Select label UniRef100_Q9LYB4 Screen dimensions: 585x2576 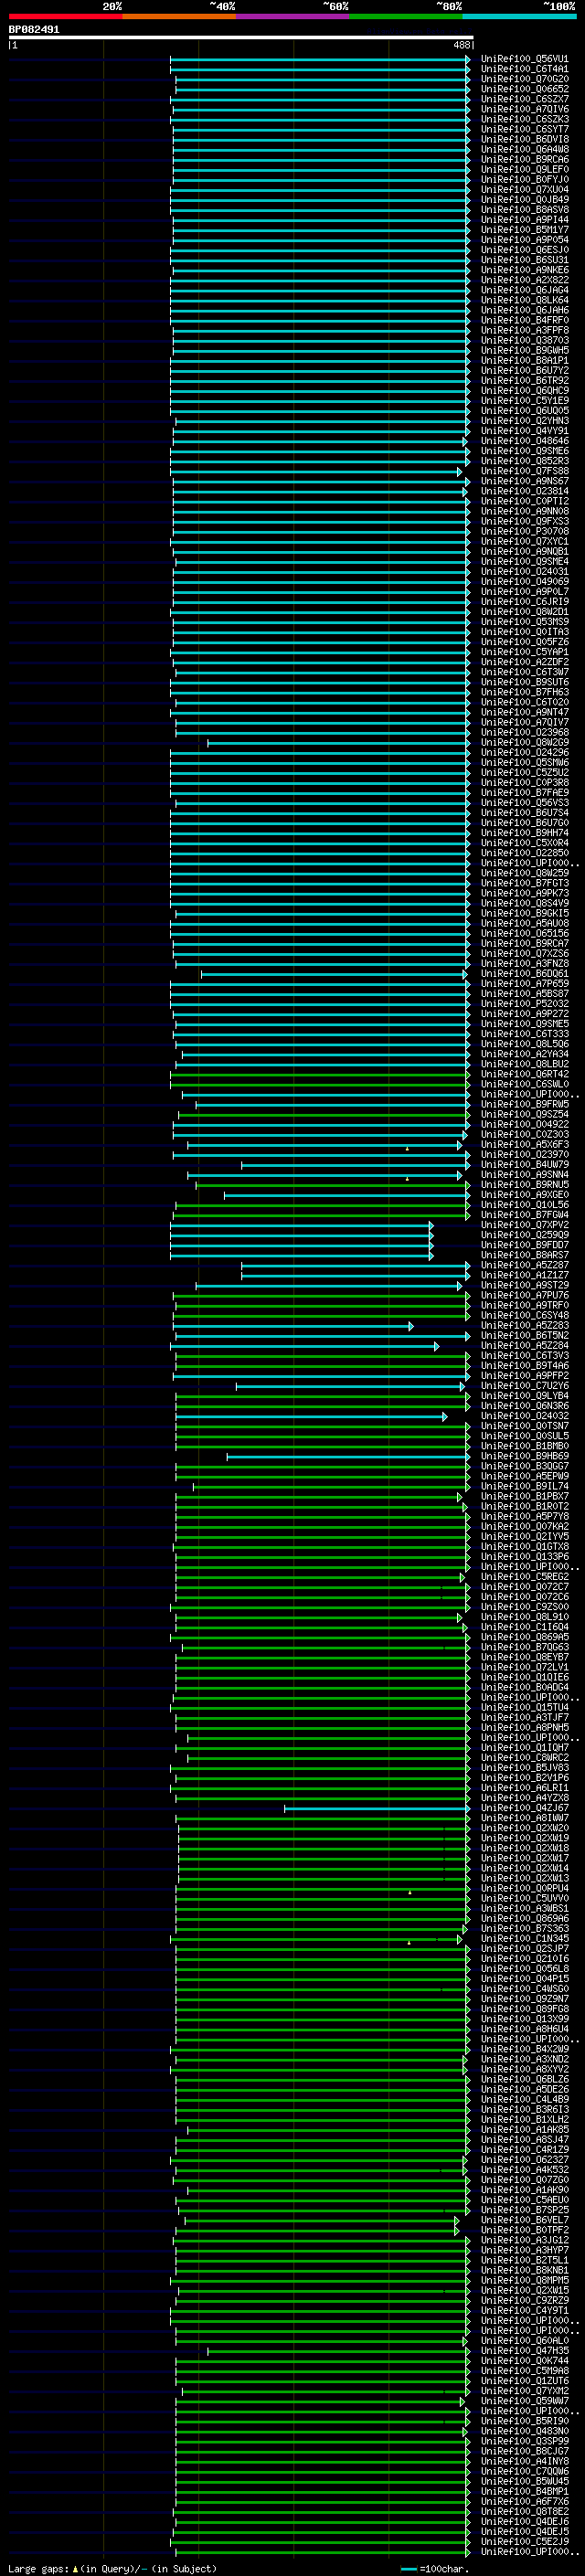524,1396
